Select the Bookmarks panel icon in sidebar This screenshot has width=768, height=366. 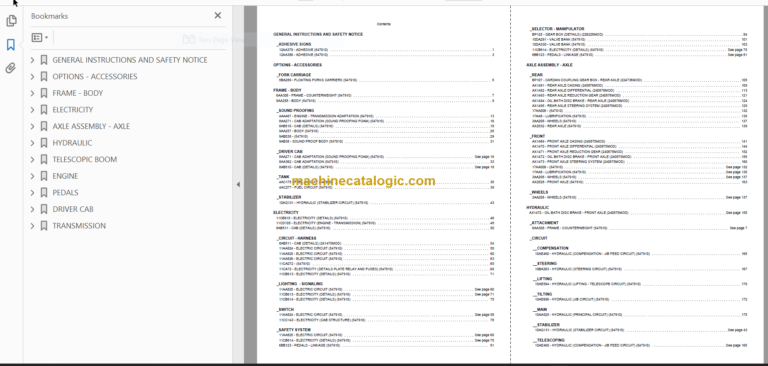coord(11,45)
